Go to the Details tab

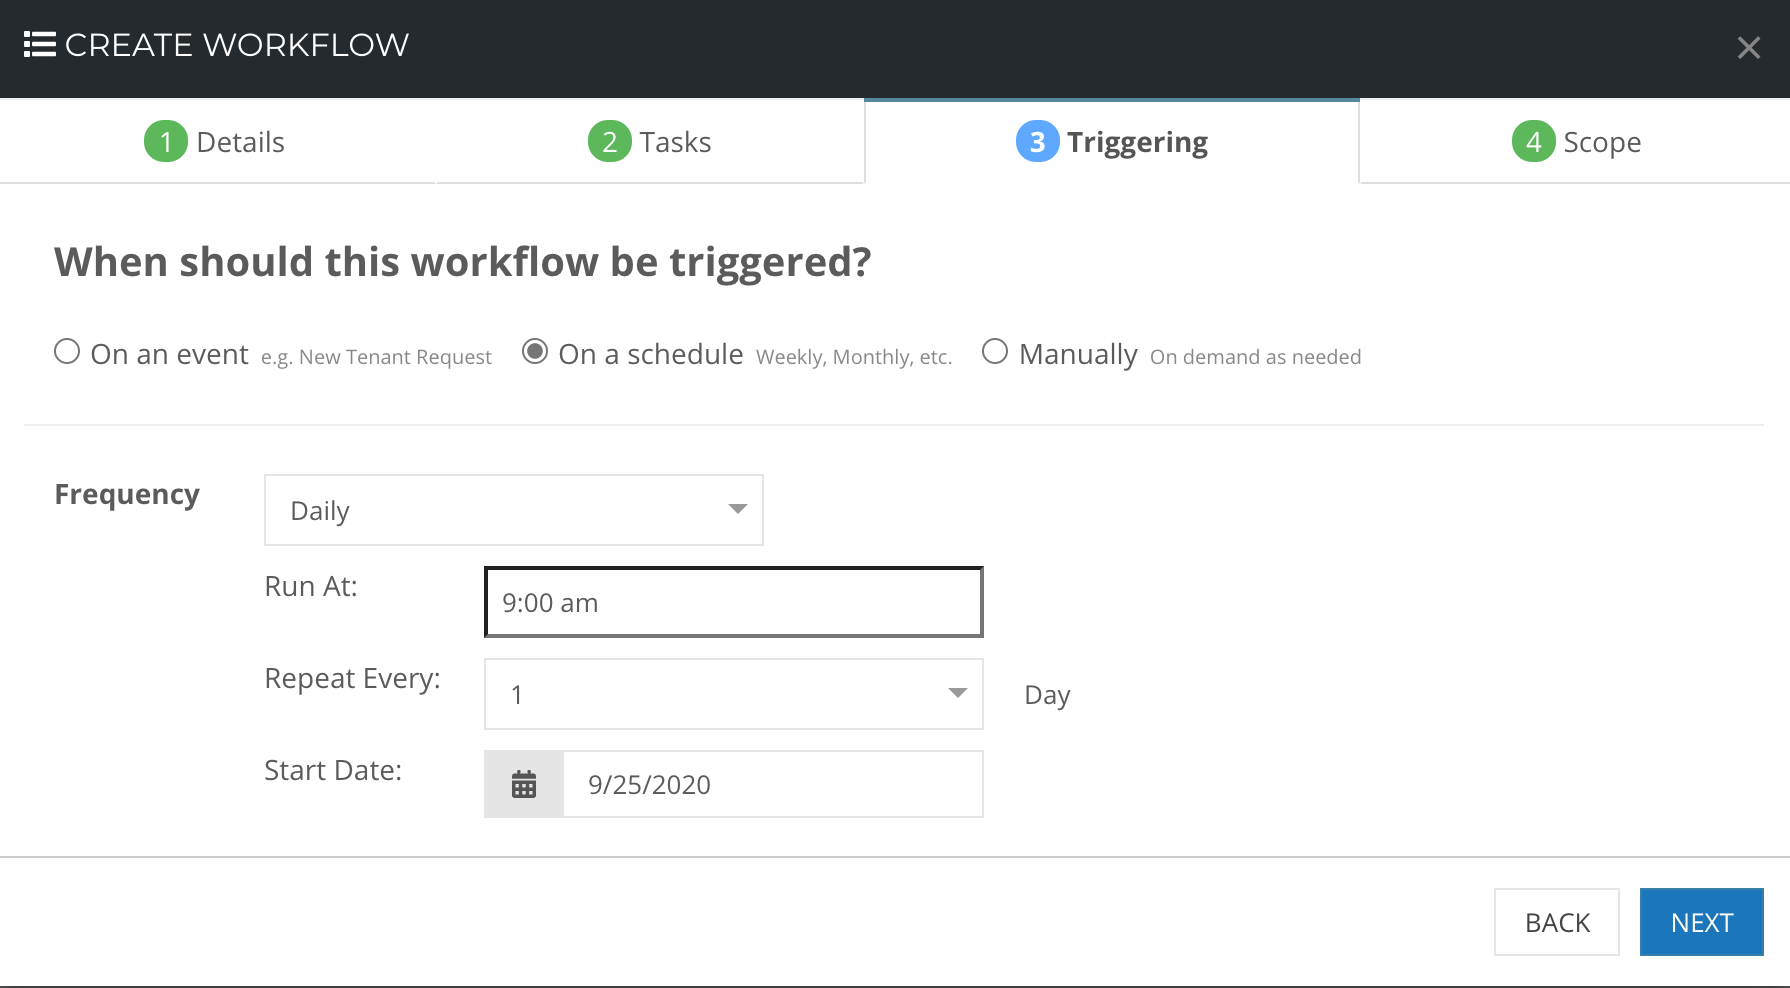pos(217,141)
